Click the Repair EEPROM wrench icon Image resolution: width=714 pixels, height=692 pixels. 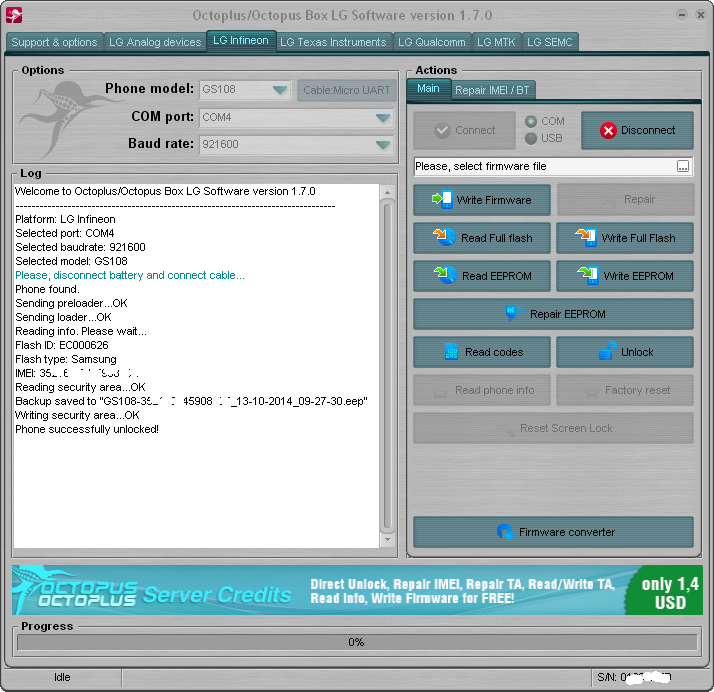[x=515, y=313]
